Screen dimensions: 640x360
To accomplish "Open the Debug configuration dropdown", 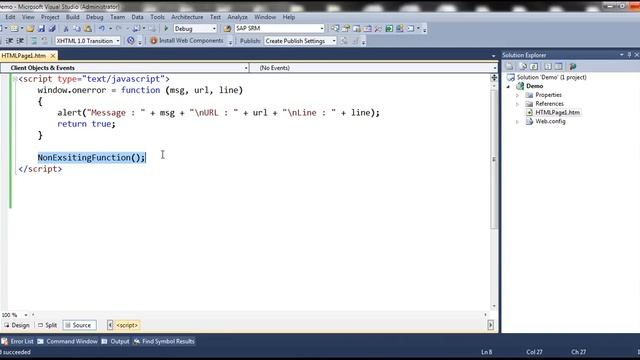I will click(214, 29).
